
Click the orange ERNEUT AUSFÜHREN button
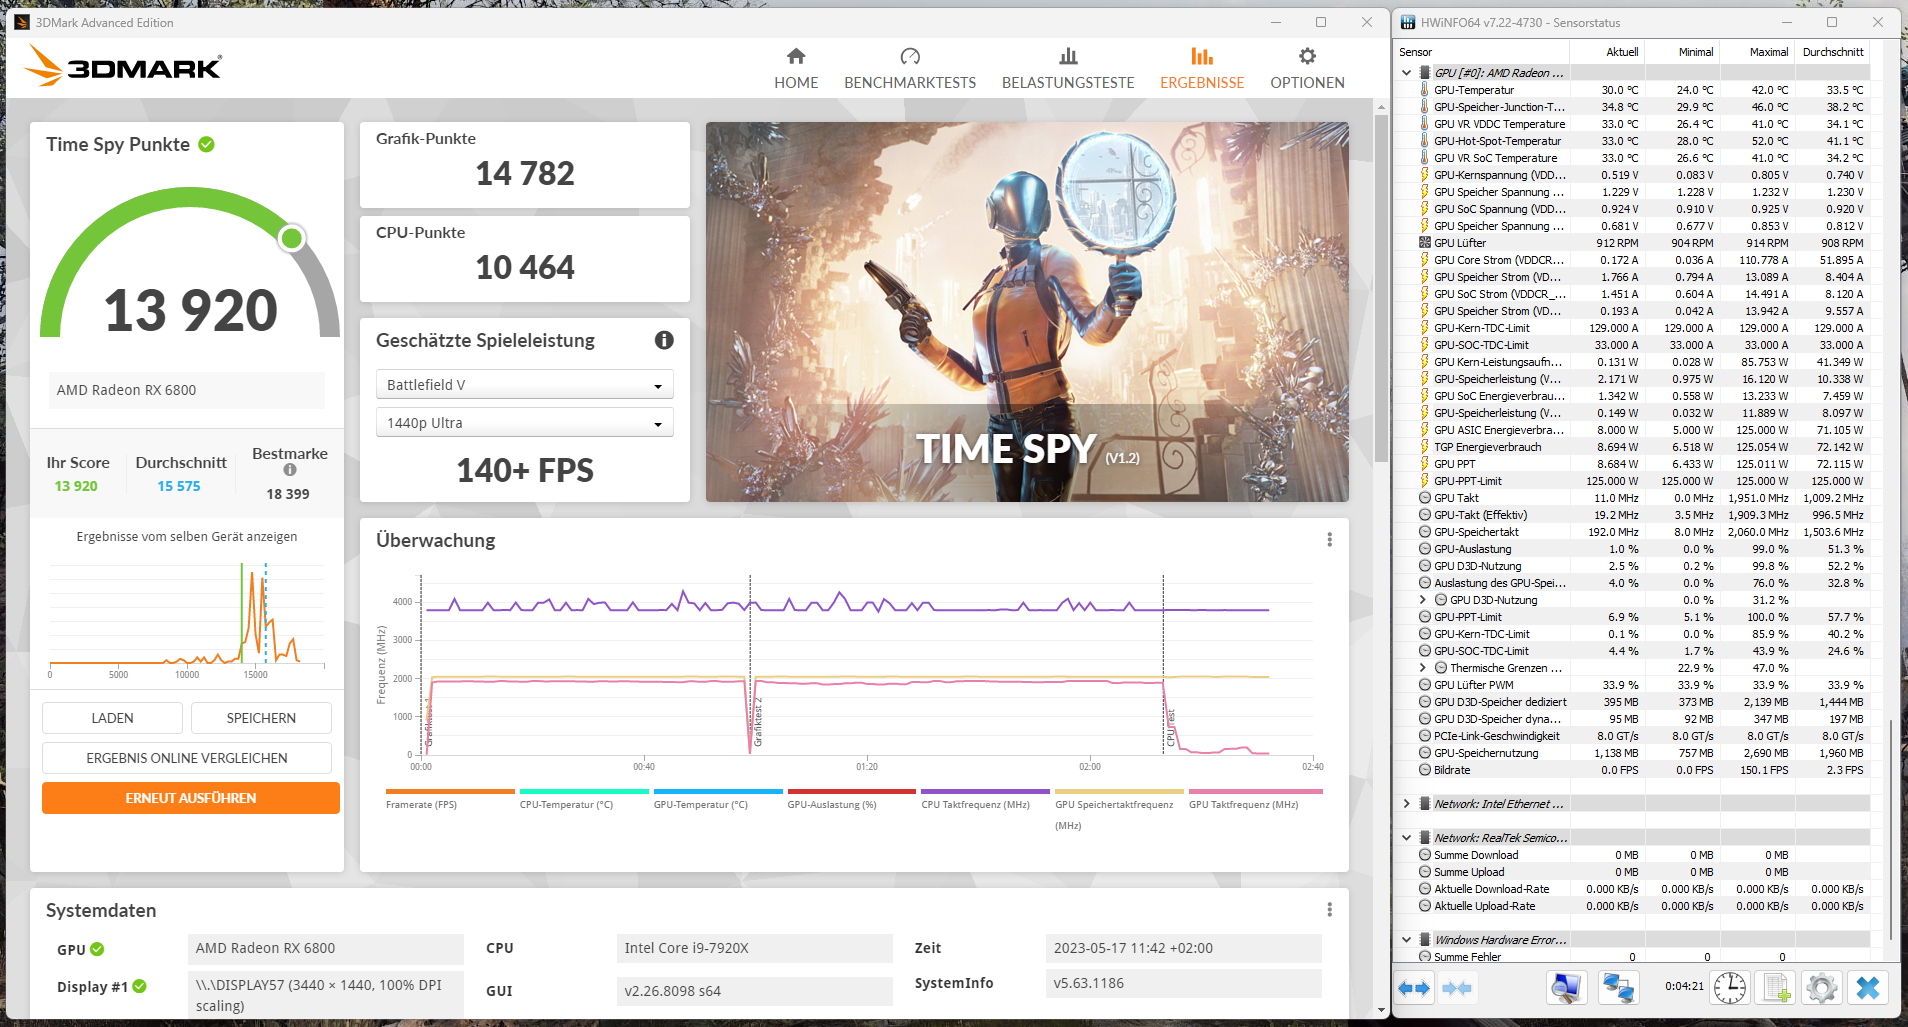(x=191, y=798)
